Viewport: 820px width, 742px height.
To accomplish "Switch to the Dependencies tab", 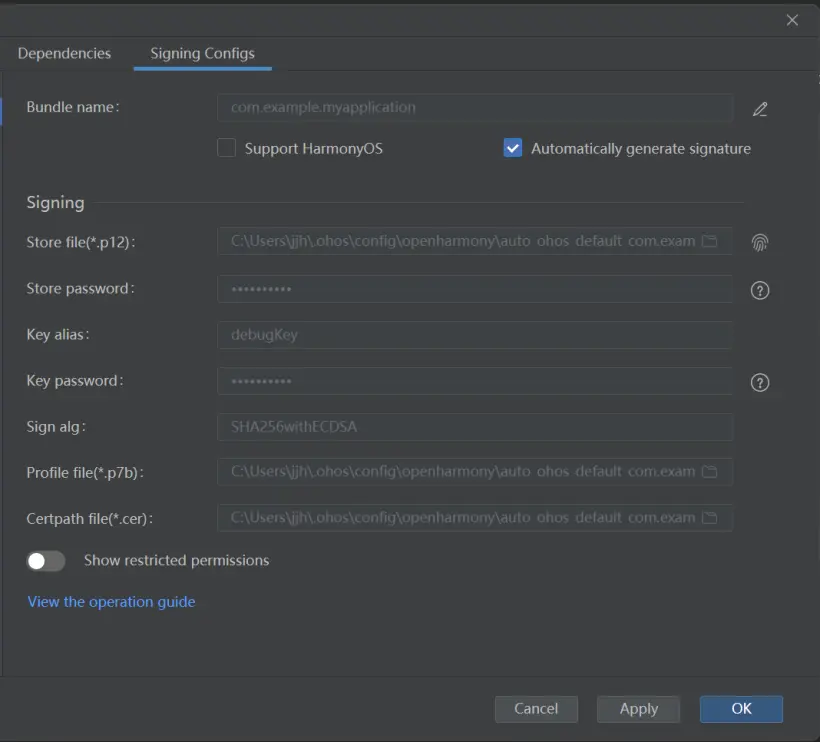I will pos(64,53).
